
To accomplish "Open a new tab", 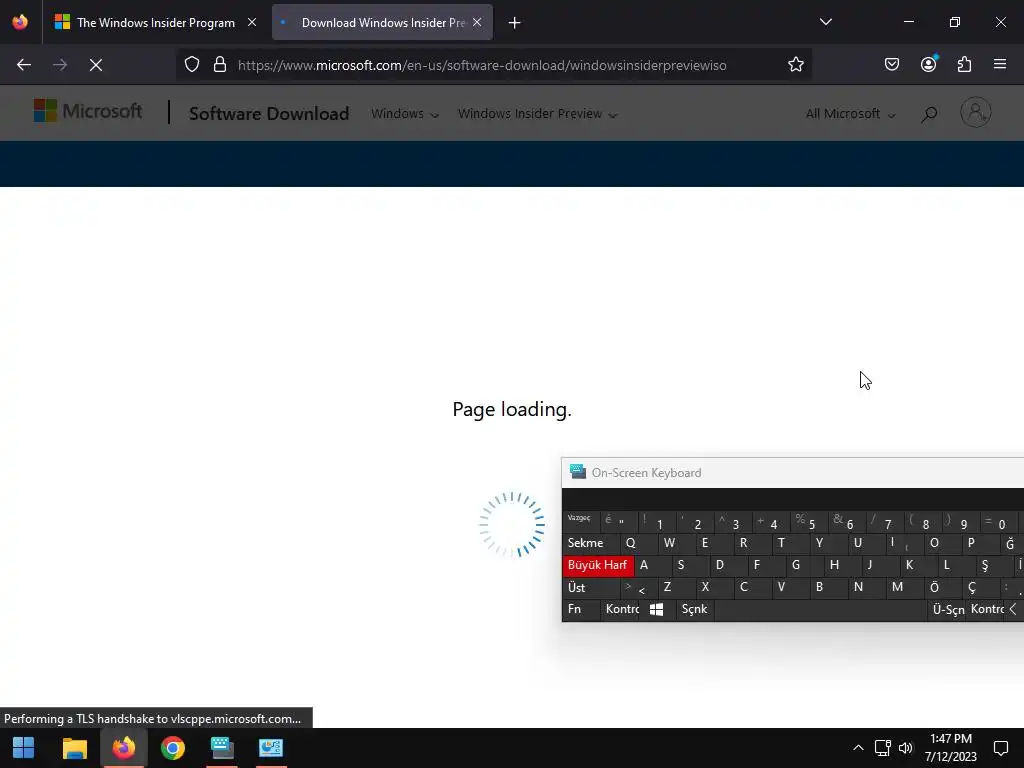I will click(515, 23).
